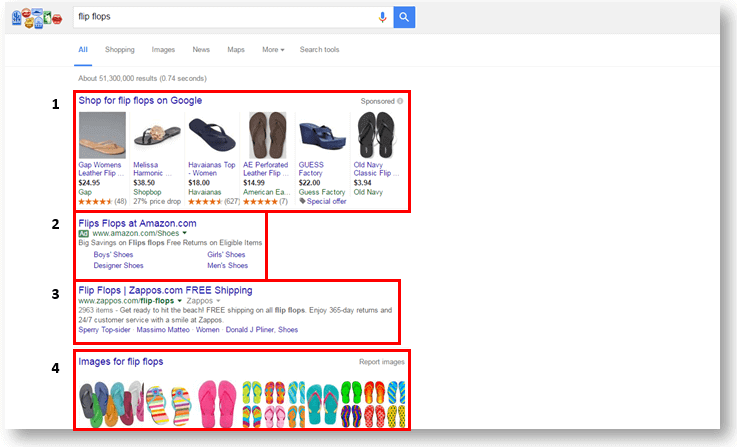The height and width of the screenshot is (447, 737).
Task: Open Flip Flops Zappos.com FREE Shipping result
Action: coord(165,290)
